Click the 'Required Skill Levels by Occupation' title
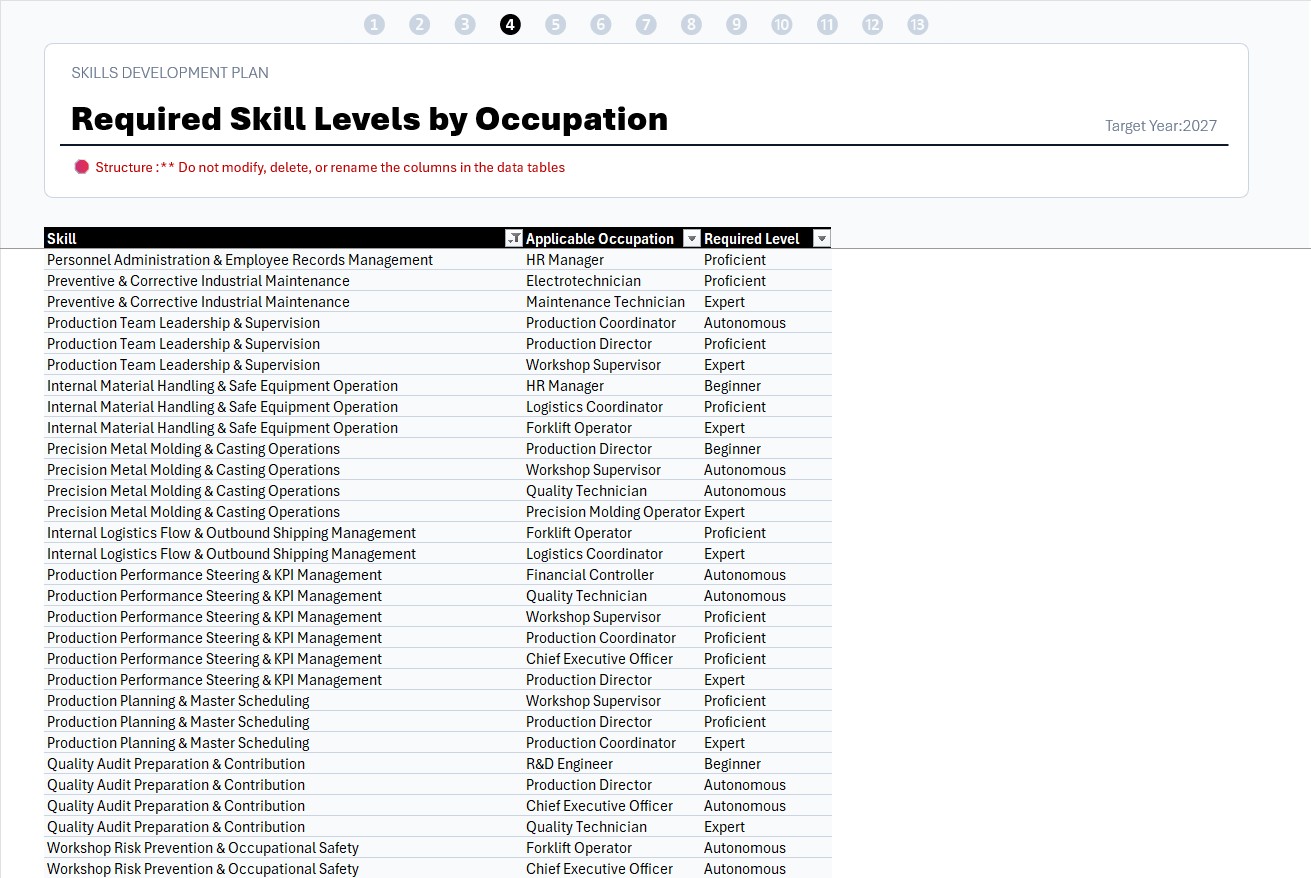 coord(370,119)
